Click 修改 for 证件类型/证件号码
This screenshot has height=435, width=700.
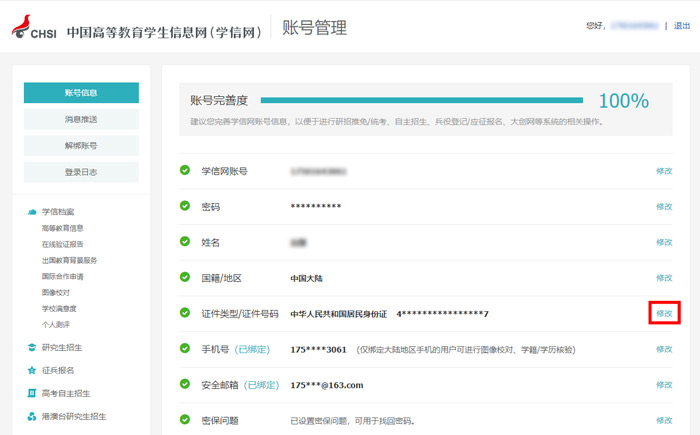tap(664, 314)
